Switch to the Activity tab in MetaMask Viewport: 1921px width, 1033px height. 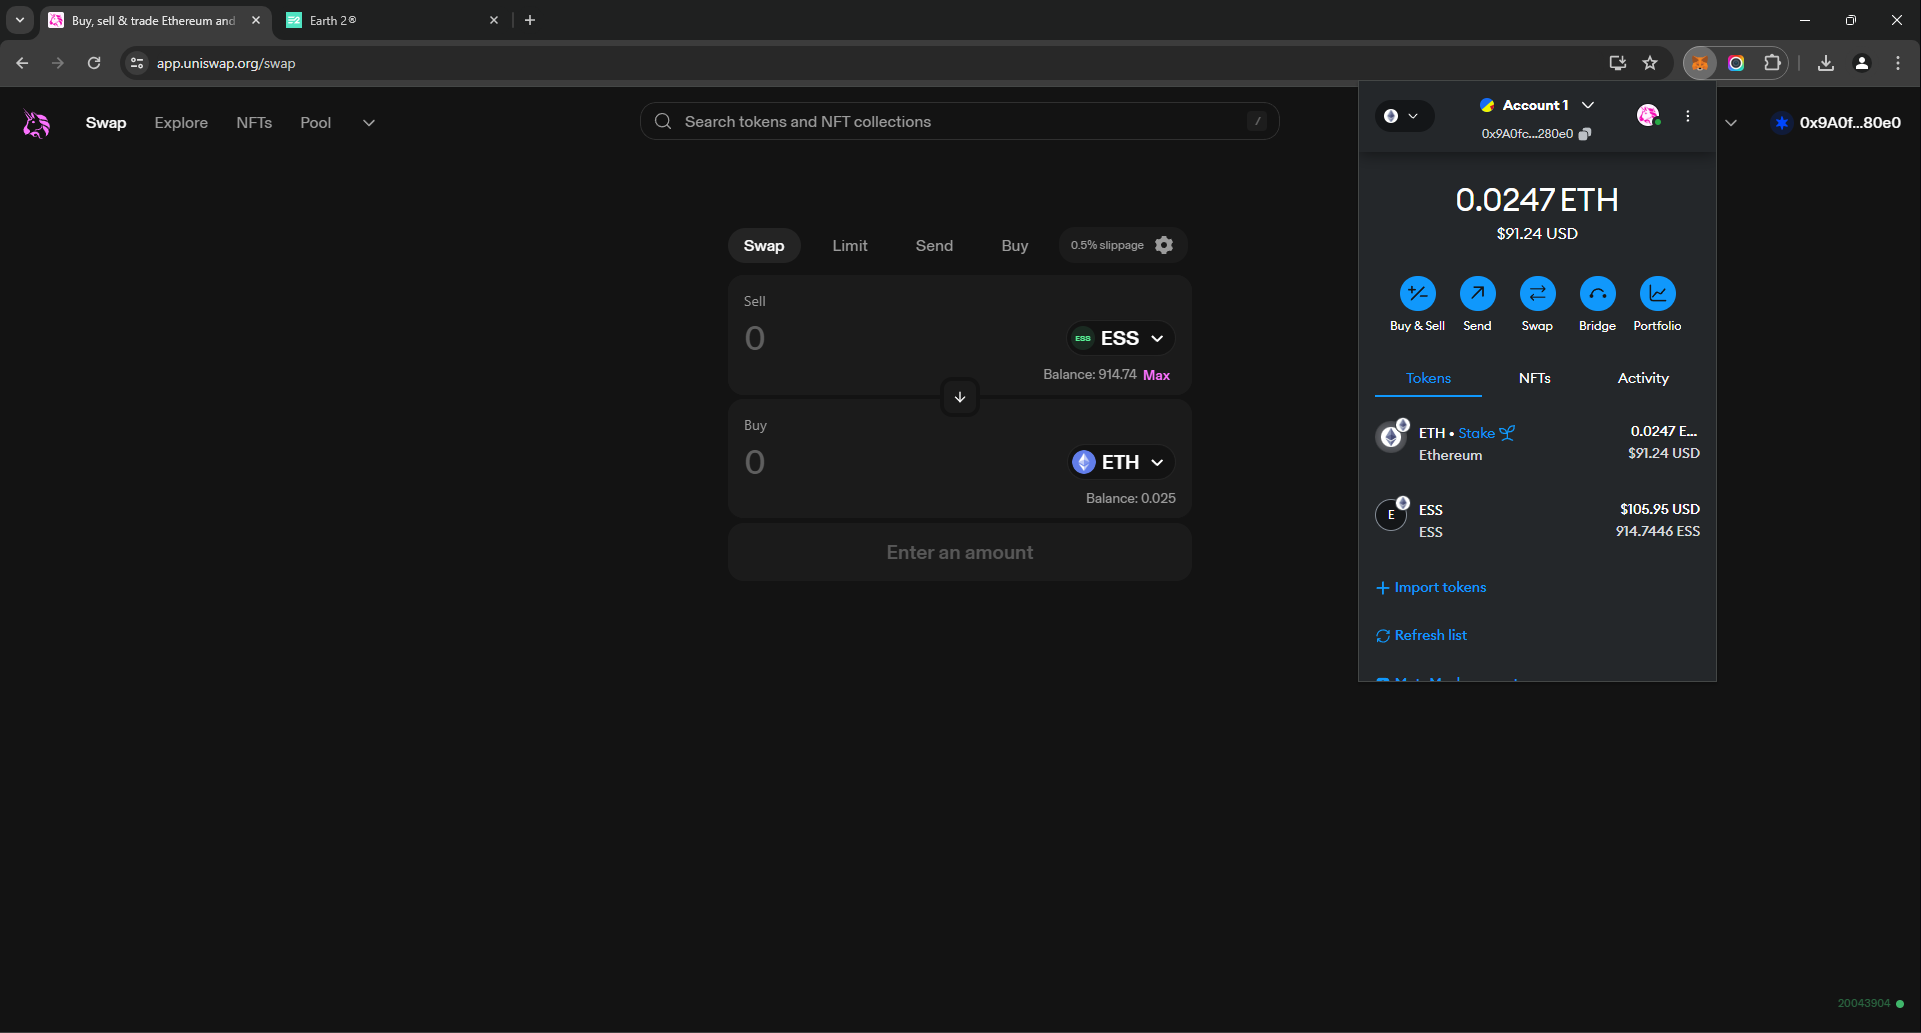pyautogui.click(x=1642, y=378)
